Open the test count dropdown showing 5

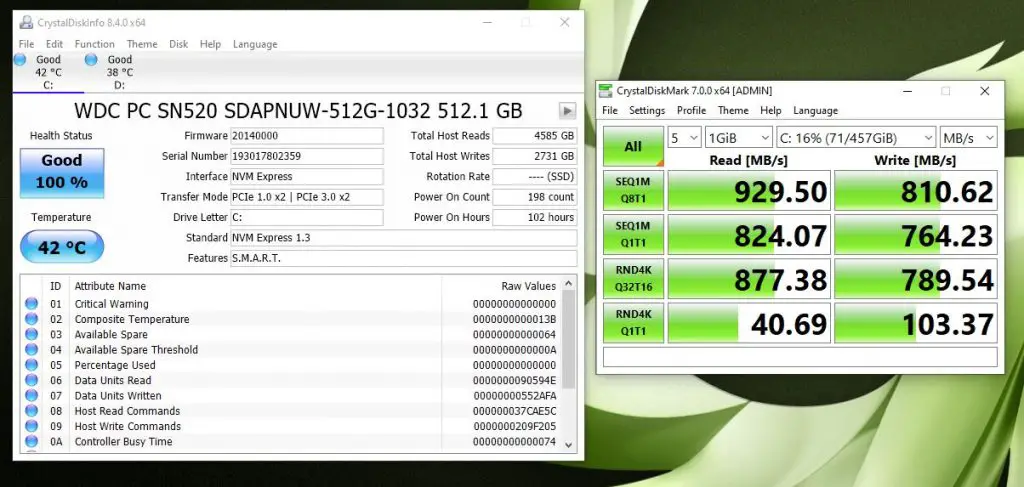click(684, 138)
